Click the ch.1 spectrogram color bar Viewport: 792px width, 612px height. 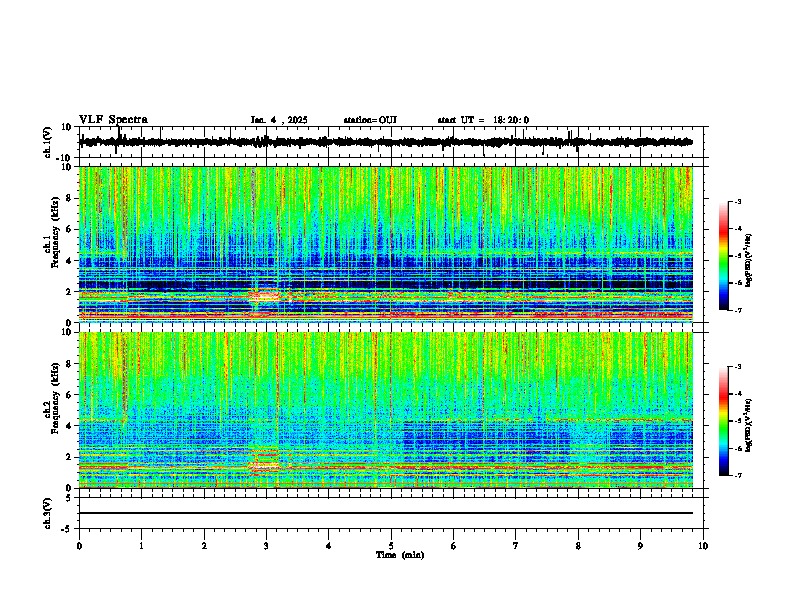(723, 256)
